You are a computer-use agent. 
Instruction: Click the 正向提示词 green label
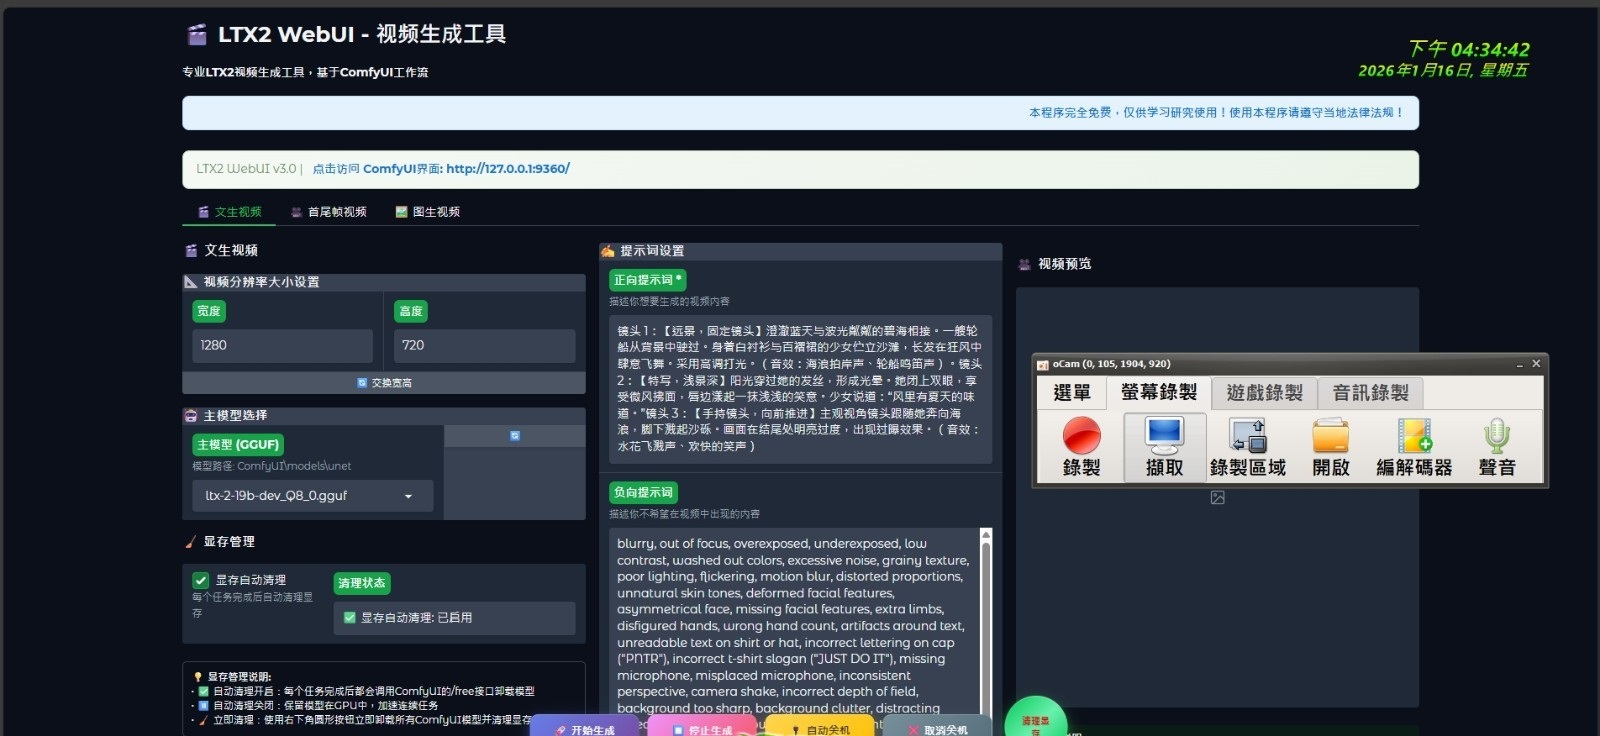(648, 281)
